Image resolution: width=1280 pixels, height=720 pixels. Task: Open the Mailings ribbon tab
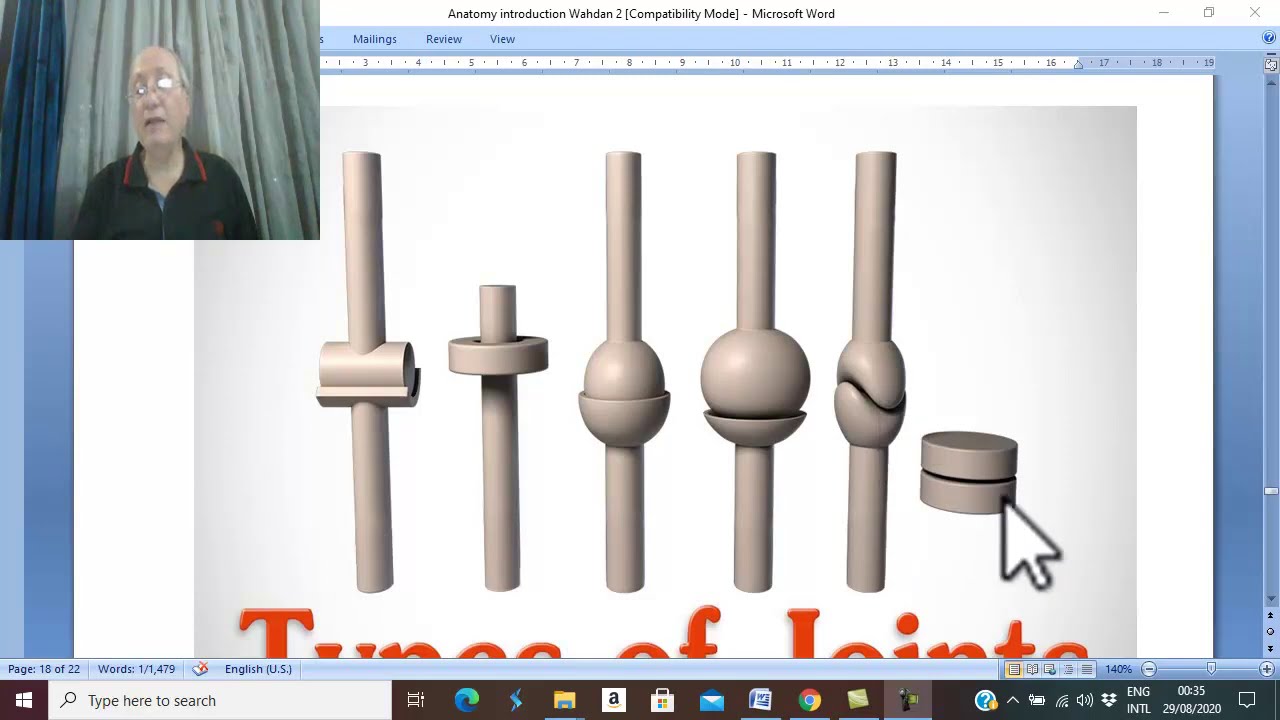tap(374, 39)
